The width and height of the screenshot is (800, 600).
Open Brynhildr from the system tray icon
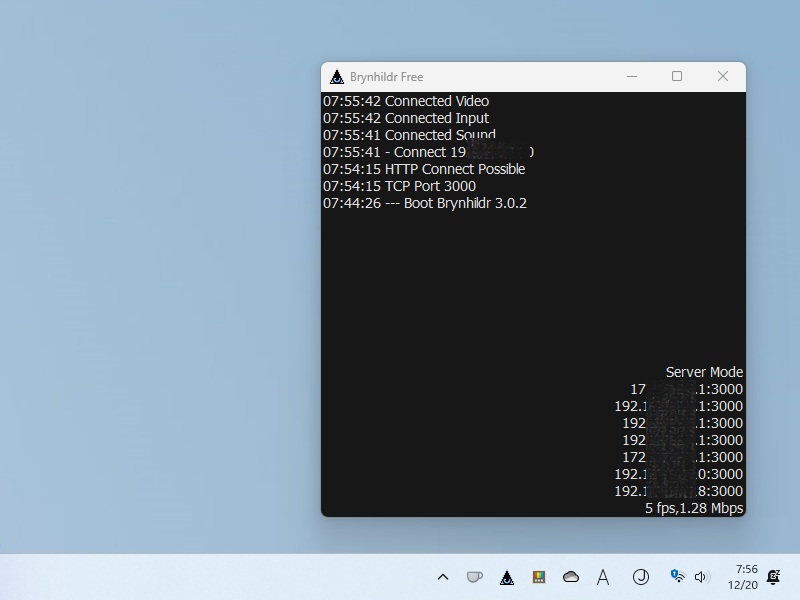[x=507, y=577]
